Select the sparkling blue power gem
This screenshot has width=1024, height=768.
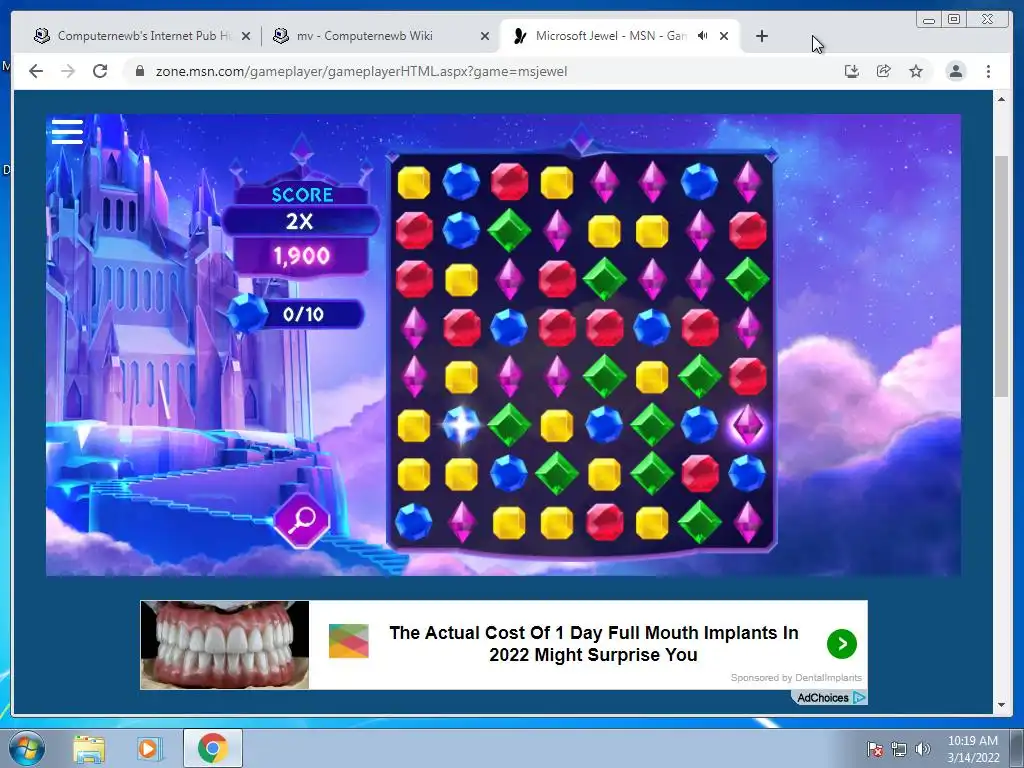click(x=461, y=425)
